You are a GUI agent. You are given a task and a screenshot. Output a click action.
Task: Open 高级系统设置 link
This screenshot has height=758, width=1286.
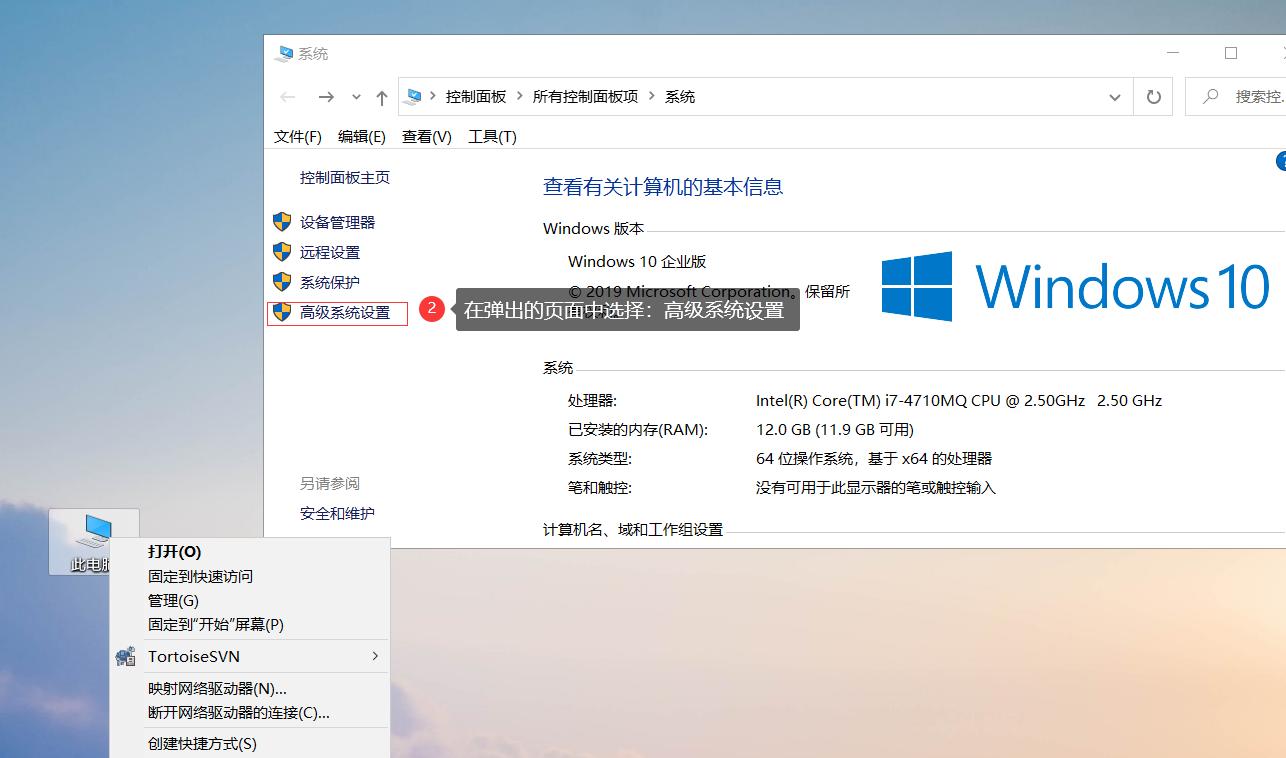coord(345,312)
